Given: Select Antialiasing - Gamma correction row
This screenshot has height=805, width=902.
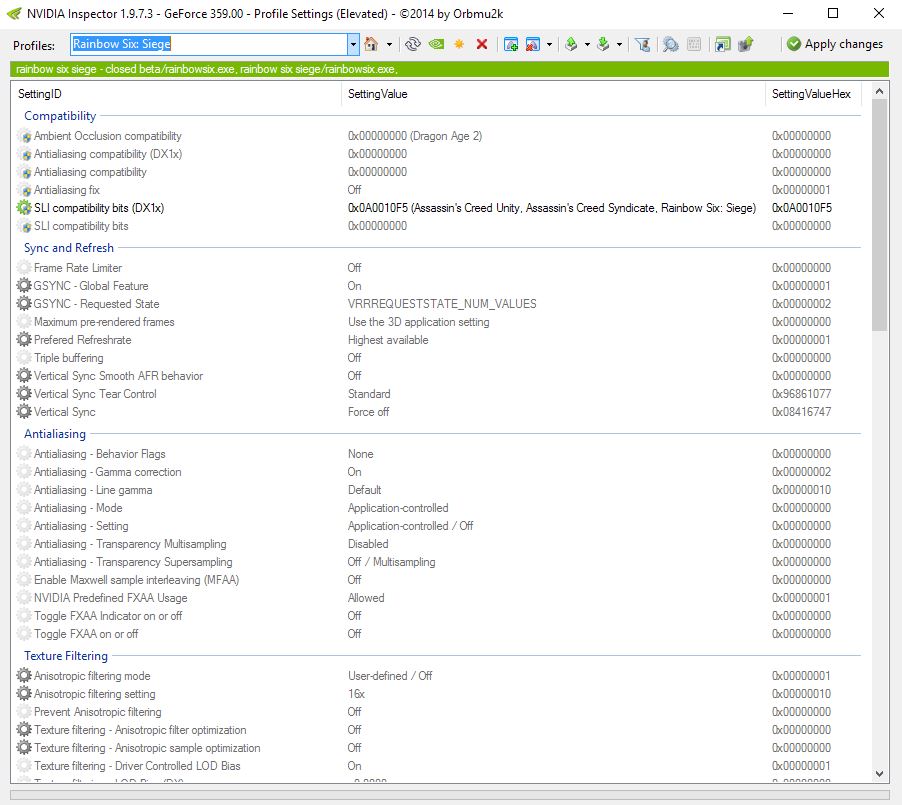Looking at the screenshot, I should 438,472.
